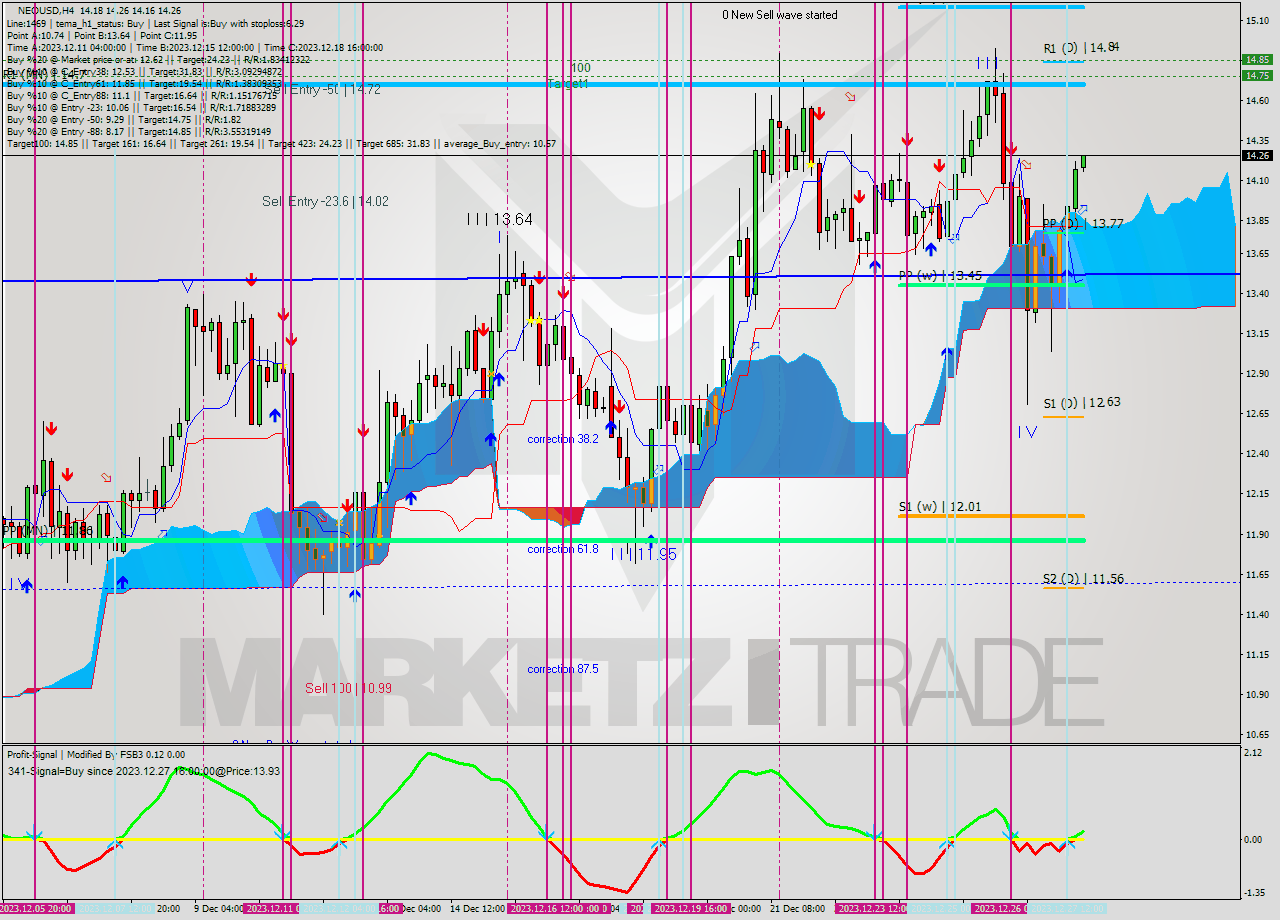The height and width of the screenshot is (920, 1280).
Task: Click the 10.65 price axis value
Action: pyautogui.click(x=1256, y=735)
